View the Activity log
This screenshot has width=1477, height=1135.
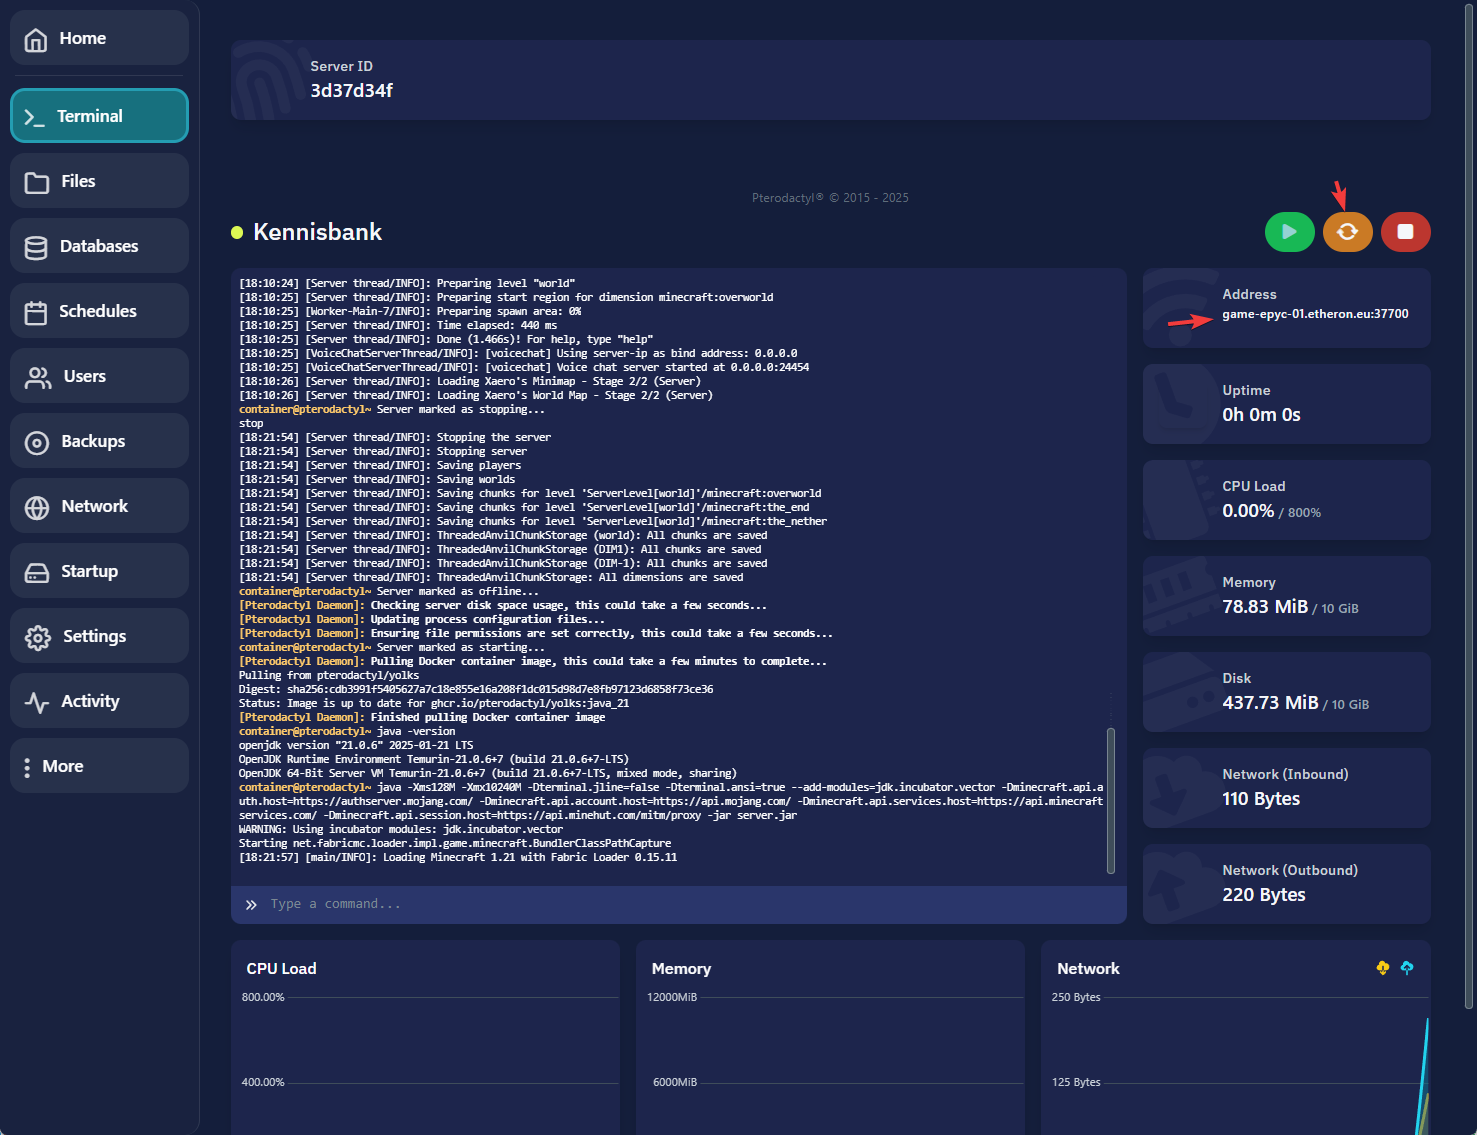click(x=99, y=701)
